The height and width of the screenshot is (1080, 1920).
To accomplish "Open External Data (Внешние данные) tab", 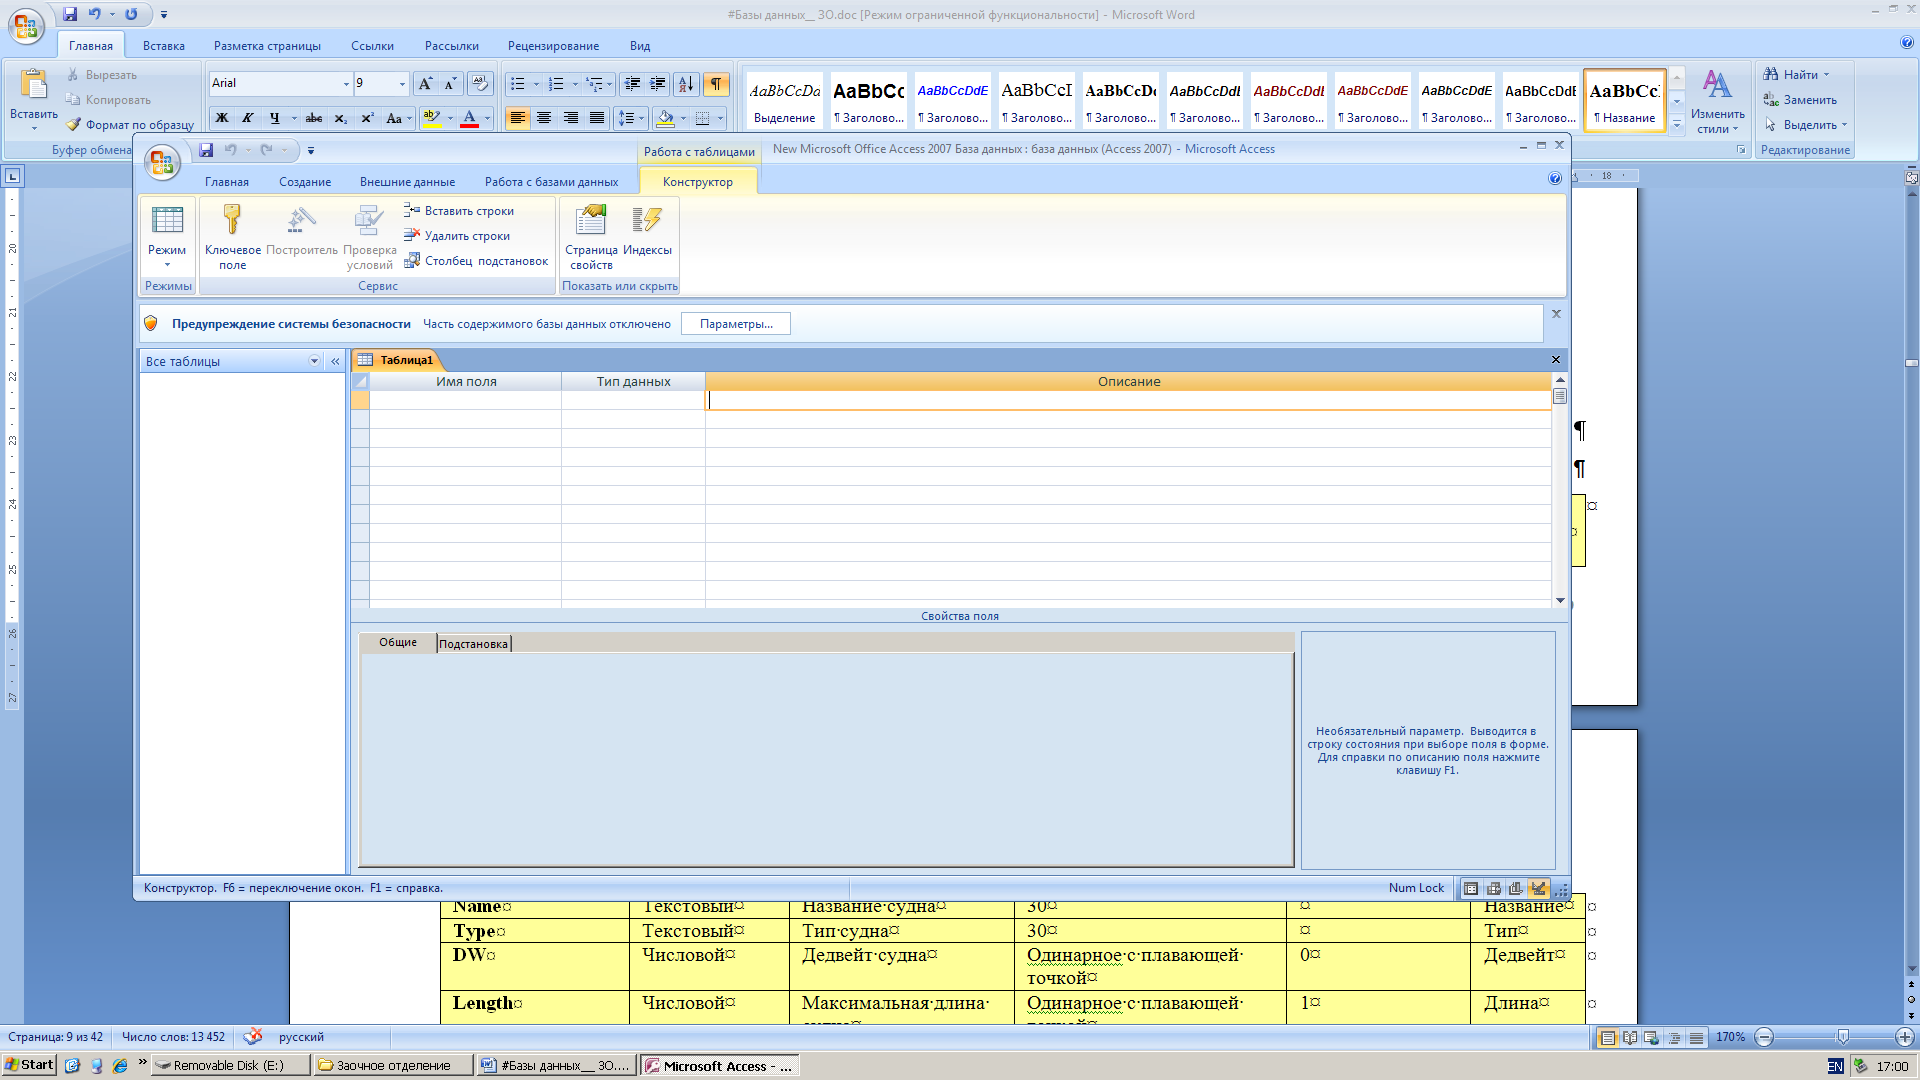I will click(x=407, y=182).
